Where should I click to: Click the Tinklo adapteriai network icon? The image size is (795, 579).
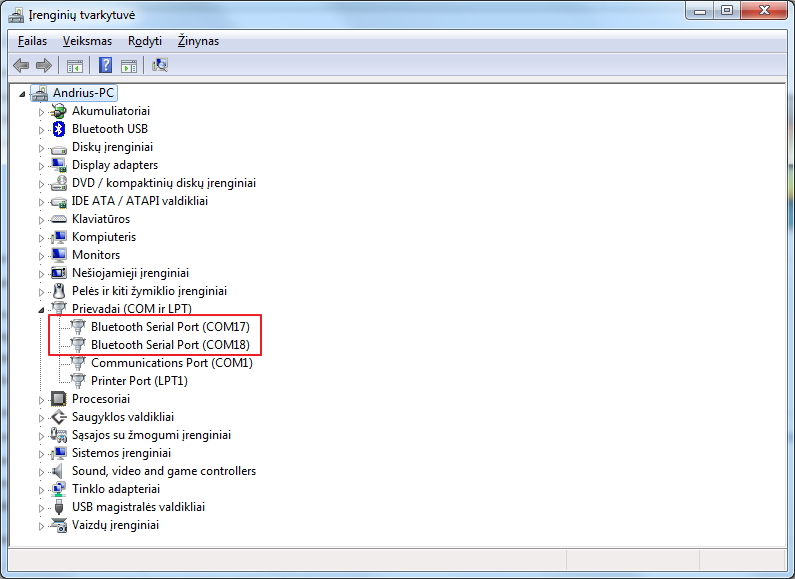59,489
